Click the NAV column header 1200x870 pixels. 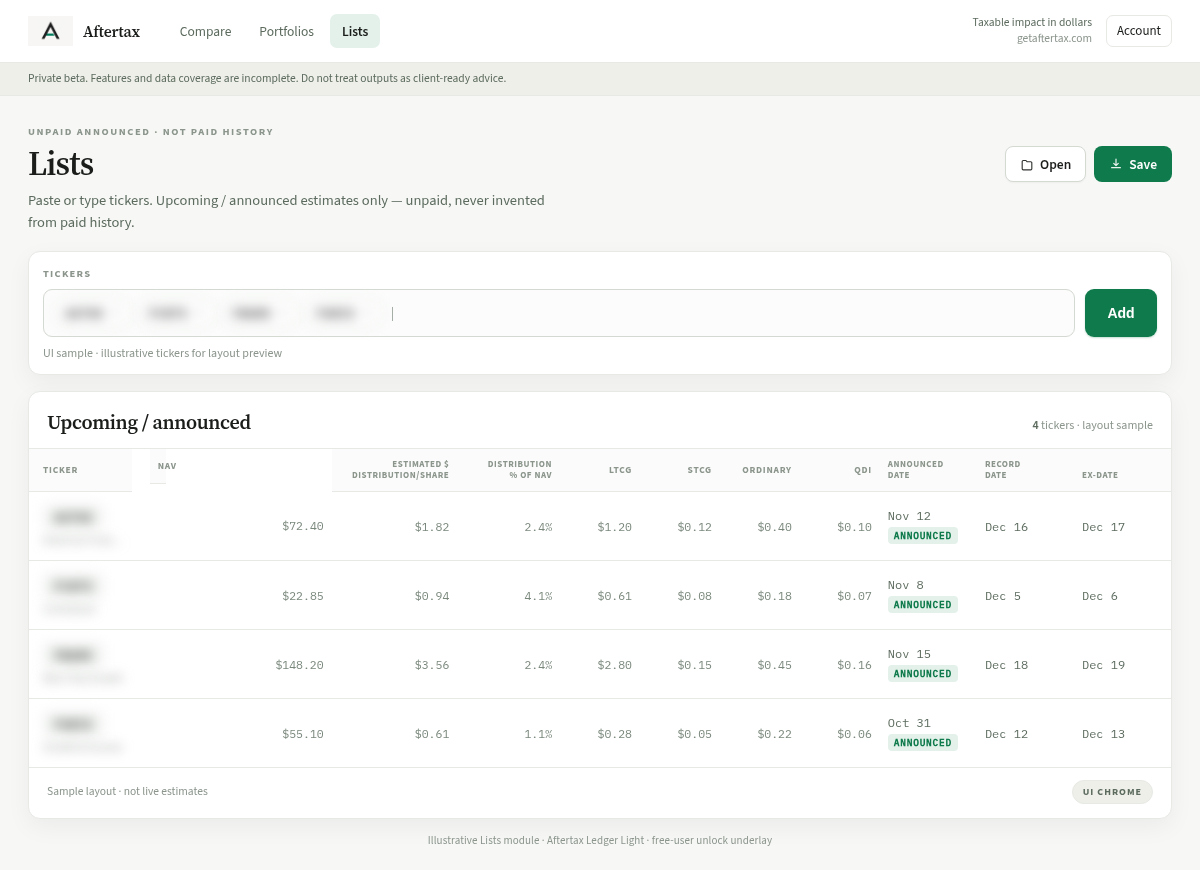(x=167, y=466)
